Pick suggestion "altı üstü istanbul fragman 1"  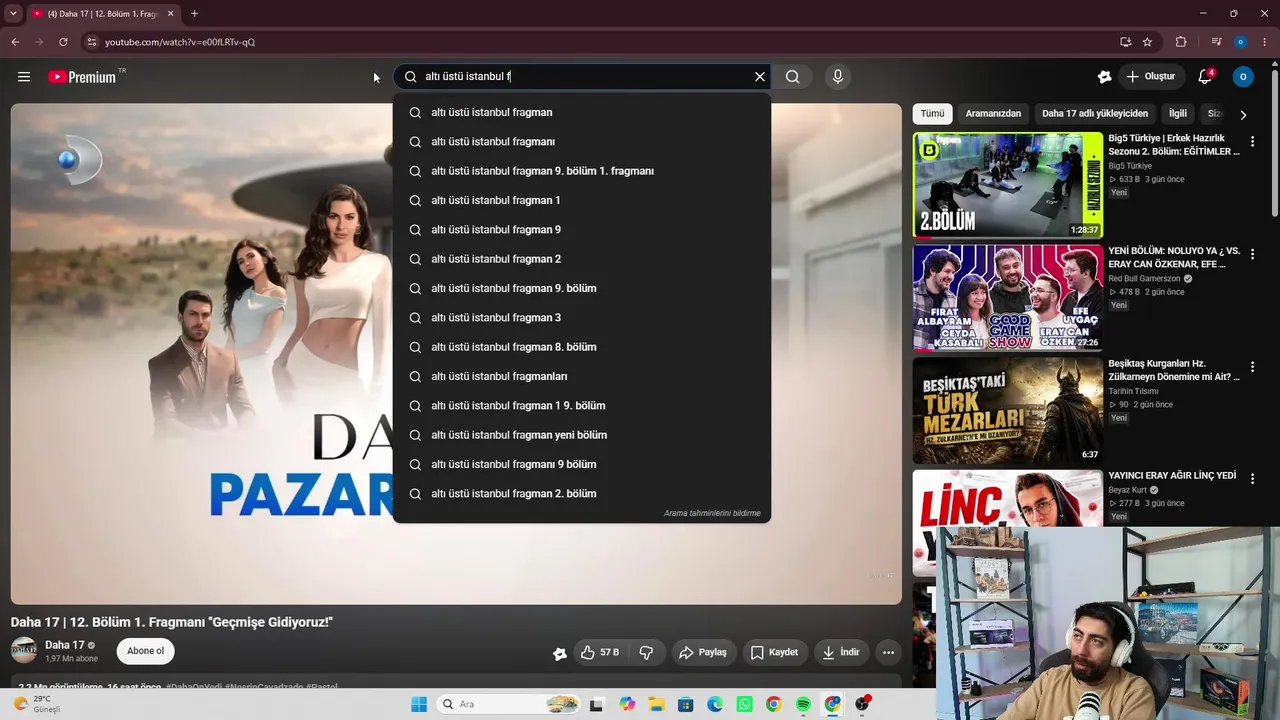pyautogui.click(x=582, y=201)
